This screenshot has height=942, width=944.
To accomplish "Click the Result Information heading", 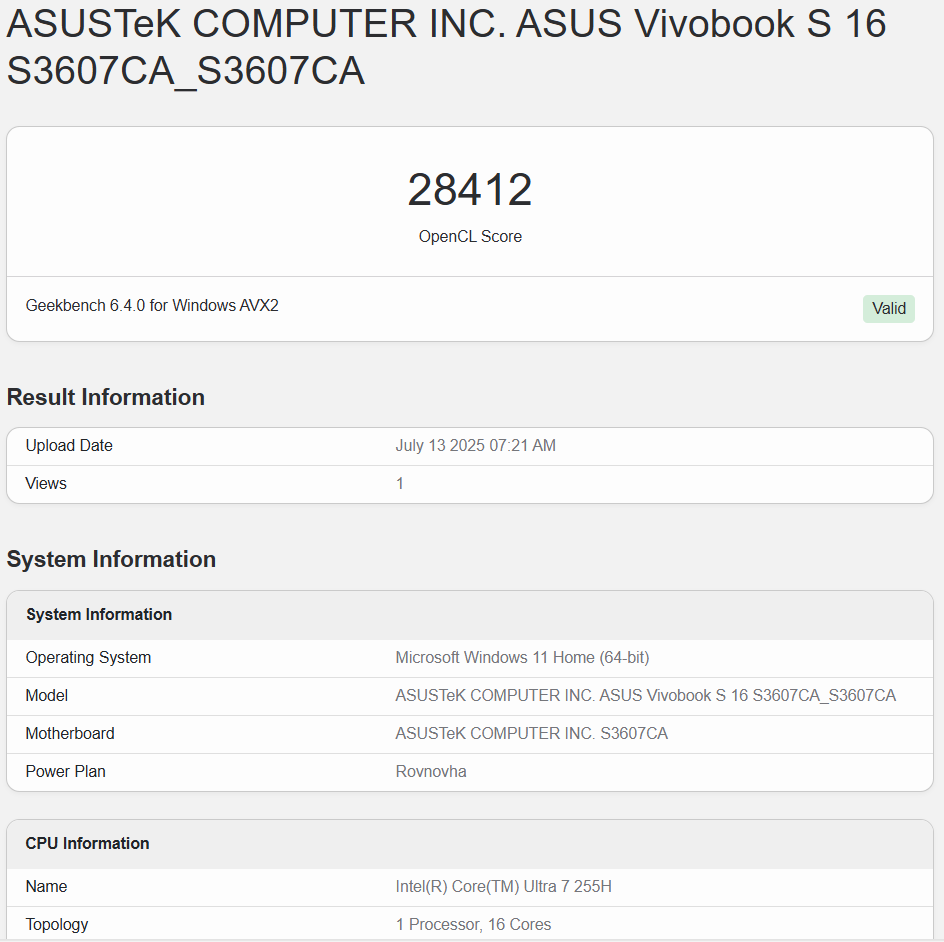I will (x=106, y=397).
